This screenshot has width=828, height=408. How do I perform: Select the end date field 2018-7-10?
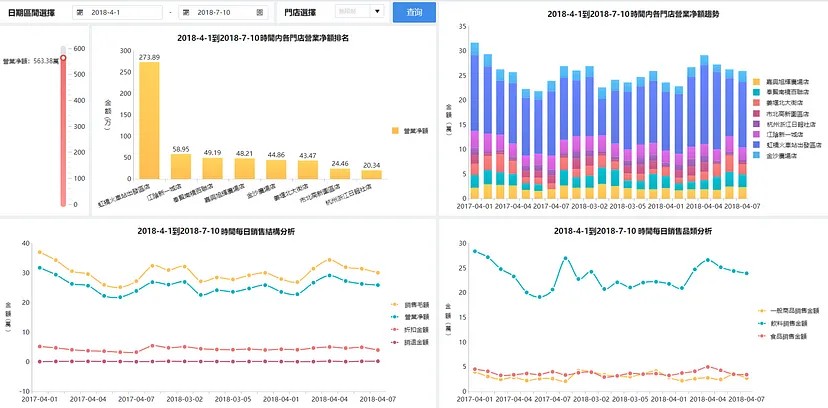[223, 12]
